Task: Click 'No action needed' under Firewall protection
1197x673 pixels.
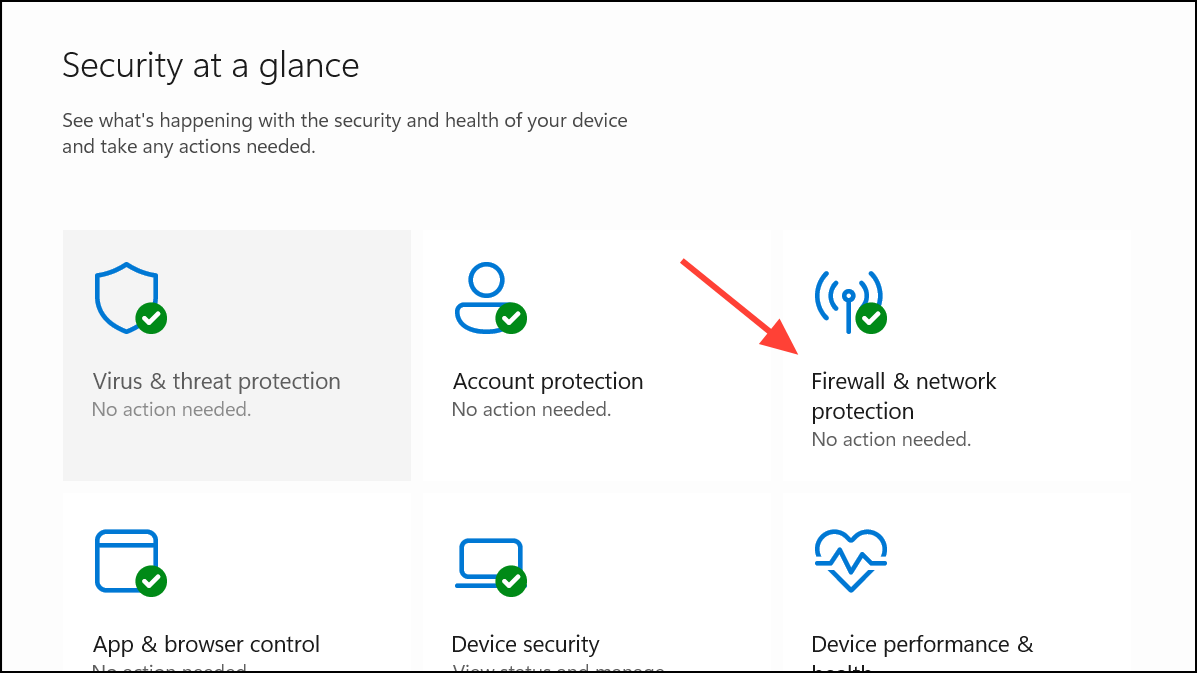Action: pyautogui.click(x=891, y=440)
